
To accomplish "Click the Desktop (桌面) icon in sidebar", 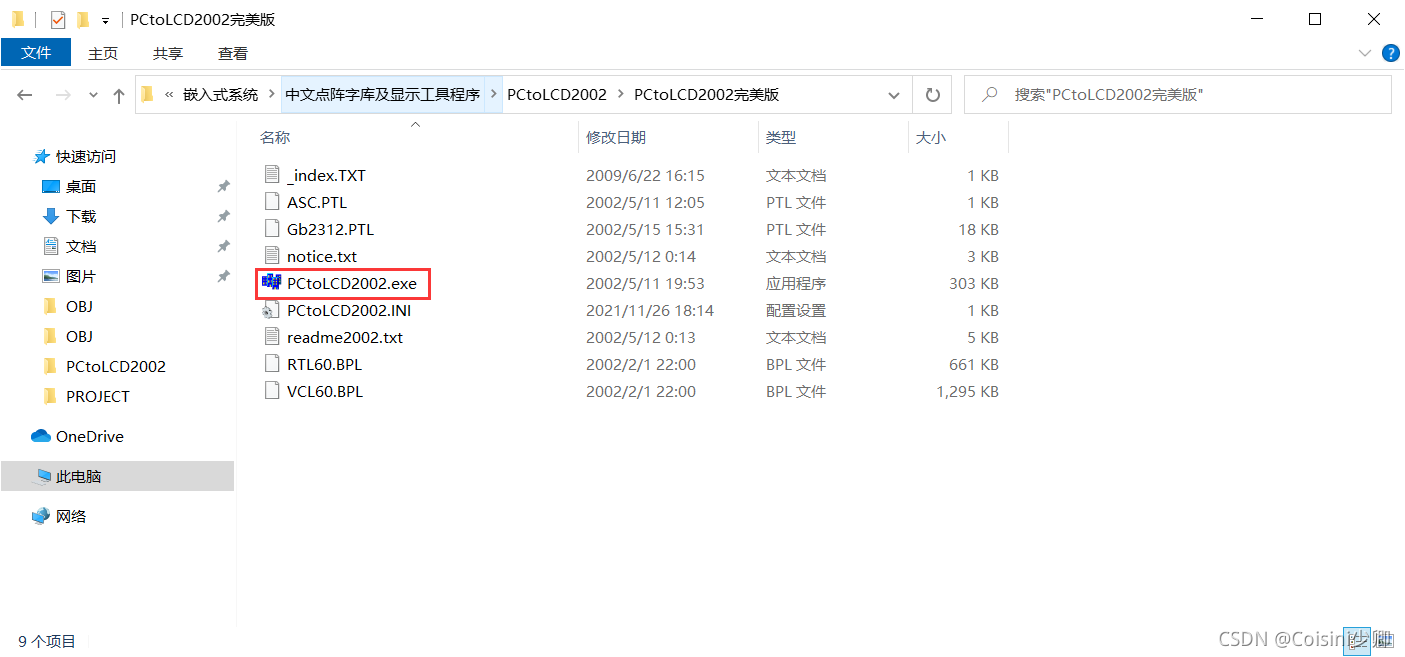I will coord(51,186).
